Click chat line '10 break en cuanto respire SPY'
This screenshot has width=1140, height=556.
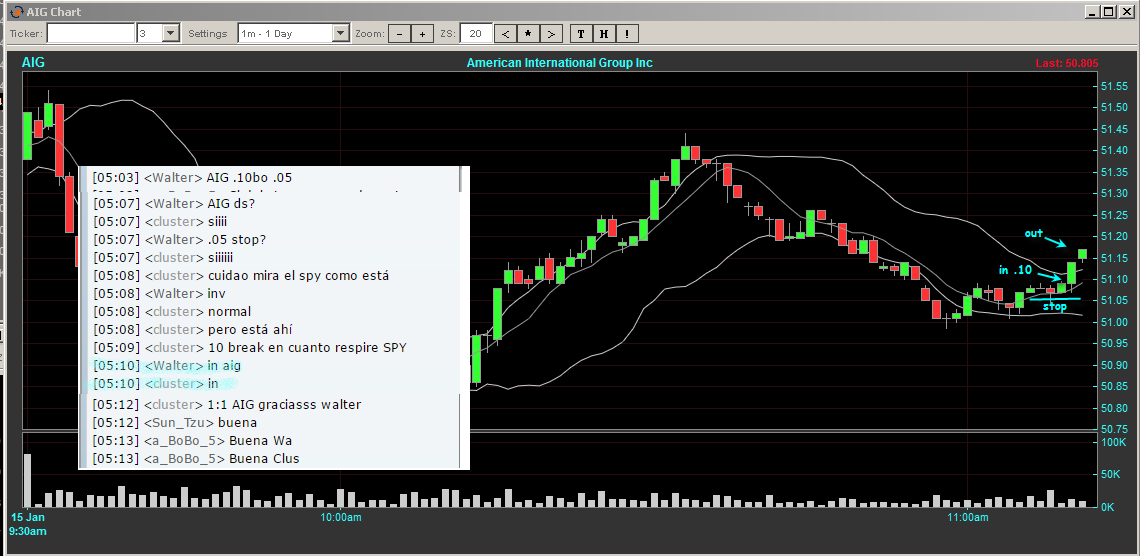coord(250,347)
